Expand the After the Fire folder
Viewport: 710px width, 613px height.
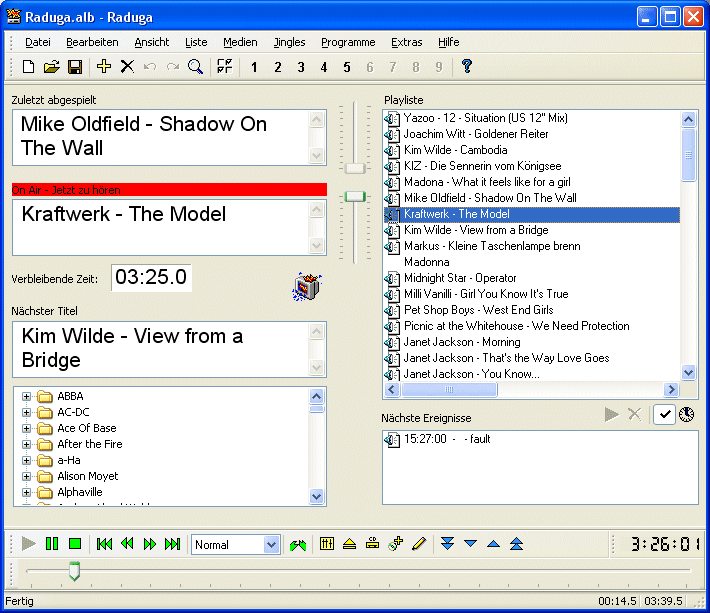pyautogui.click(x=26, y=445)
